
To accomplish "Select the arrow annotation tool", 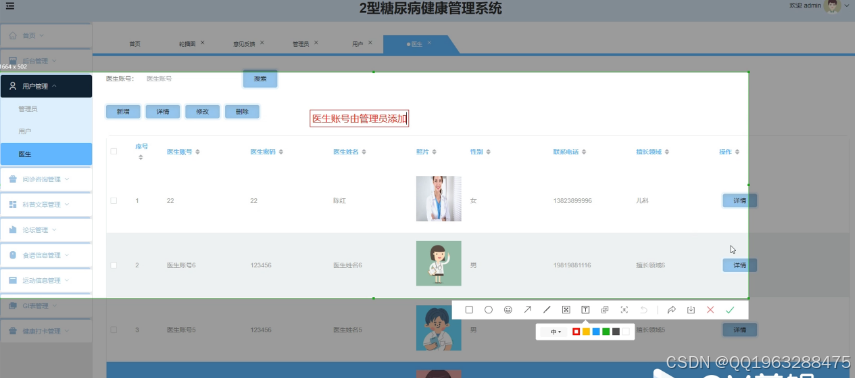I will [527, 310].
